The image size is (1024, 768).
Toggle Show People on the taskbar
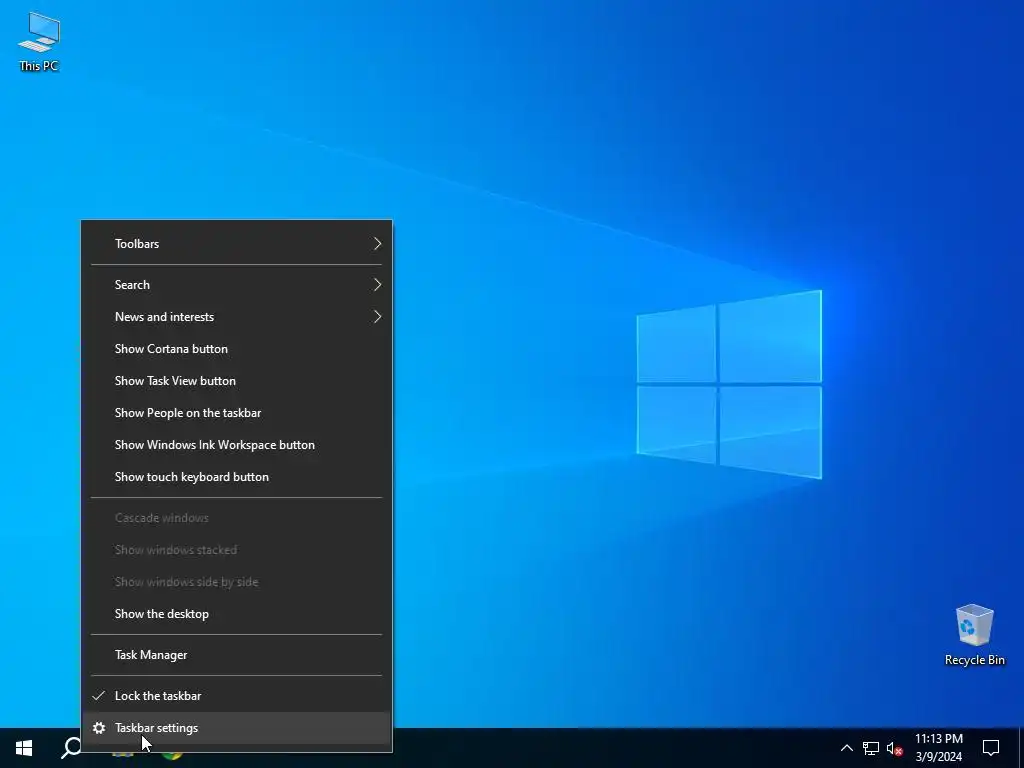[x=236, y=413]
